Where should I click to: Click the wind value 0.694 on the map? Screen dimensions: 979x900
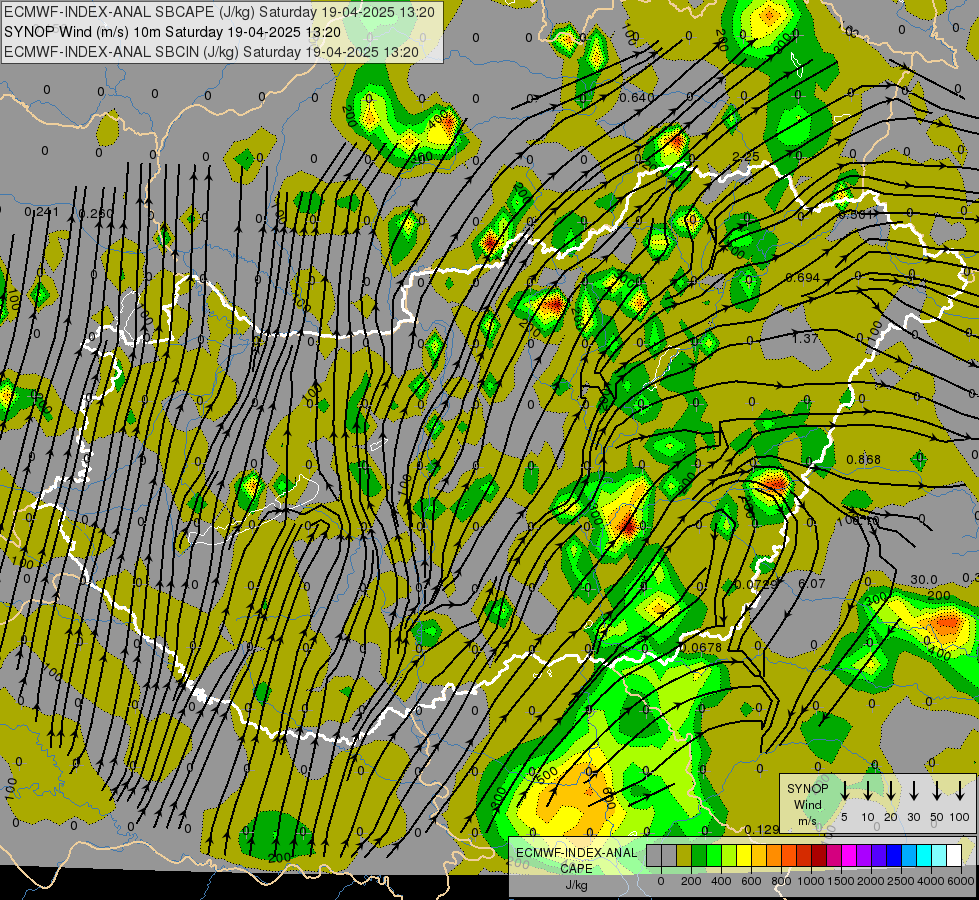[x=802, y=277]
